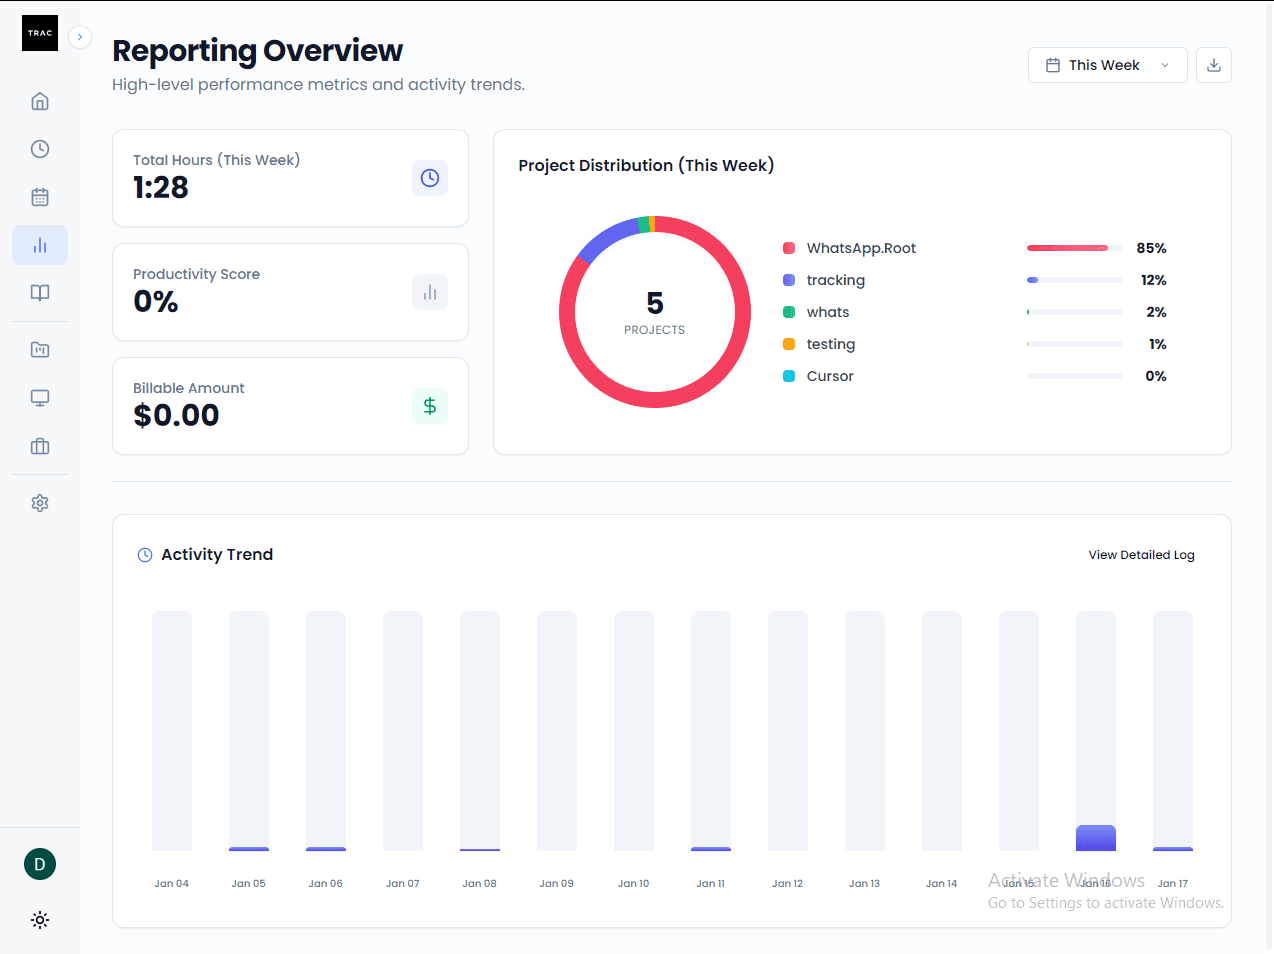Screen dimensions: 1274x954
Task: Click the folder chart sidebar icon
Action: [40, 350]
